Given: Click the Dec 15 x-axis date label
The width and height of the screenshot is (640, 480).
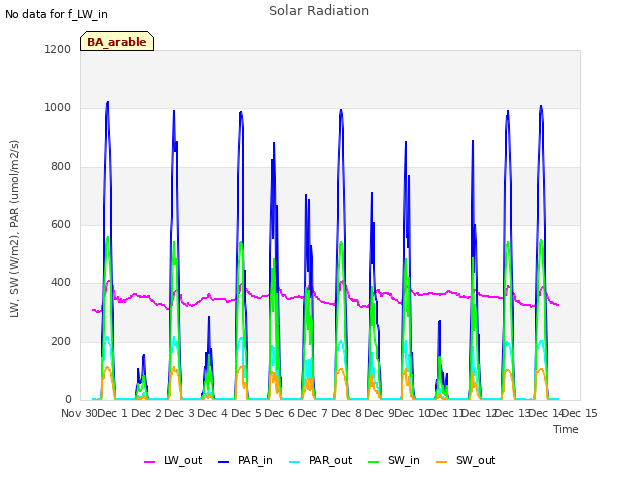Looking at the screenshot, I should (580, 413).
